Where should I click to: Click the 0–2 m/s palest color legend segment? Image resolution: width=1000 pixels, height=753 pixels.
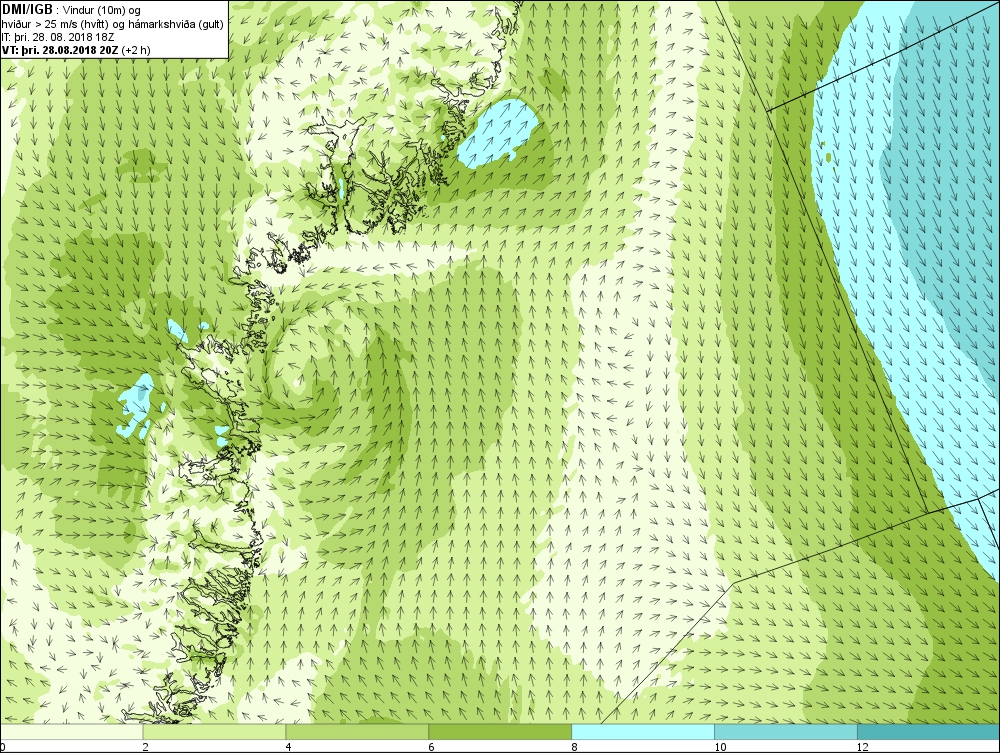click(x=72, y=731)
